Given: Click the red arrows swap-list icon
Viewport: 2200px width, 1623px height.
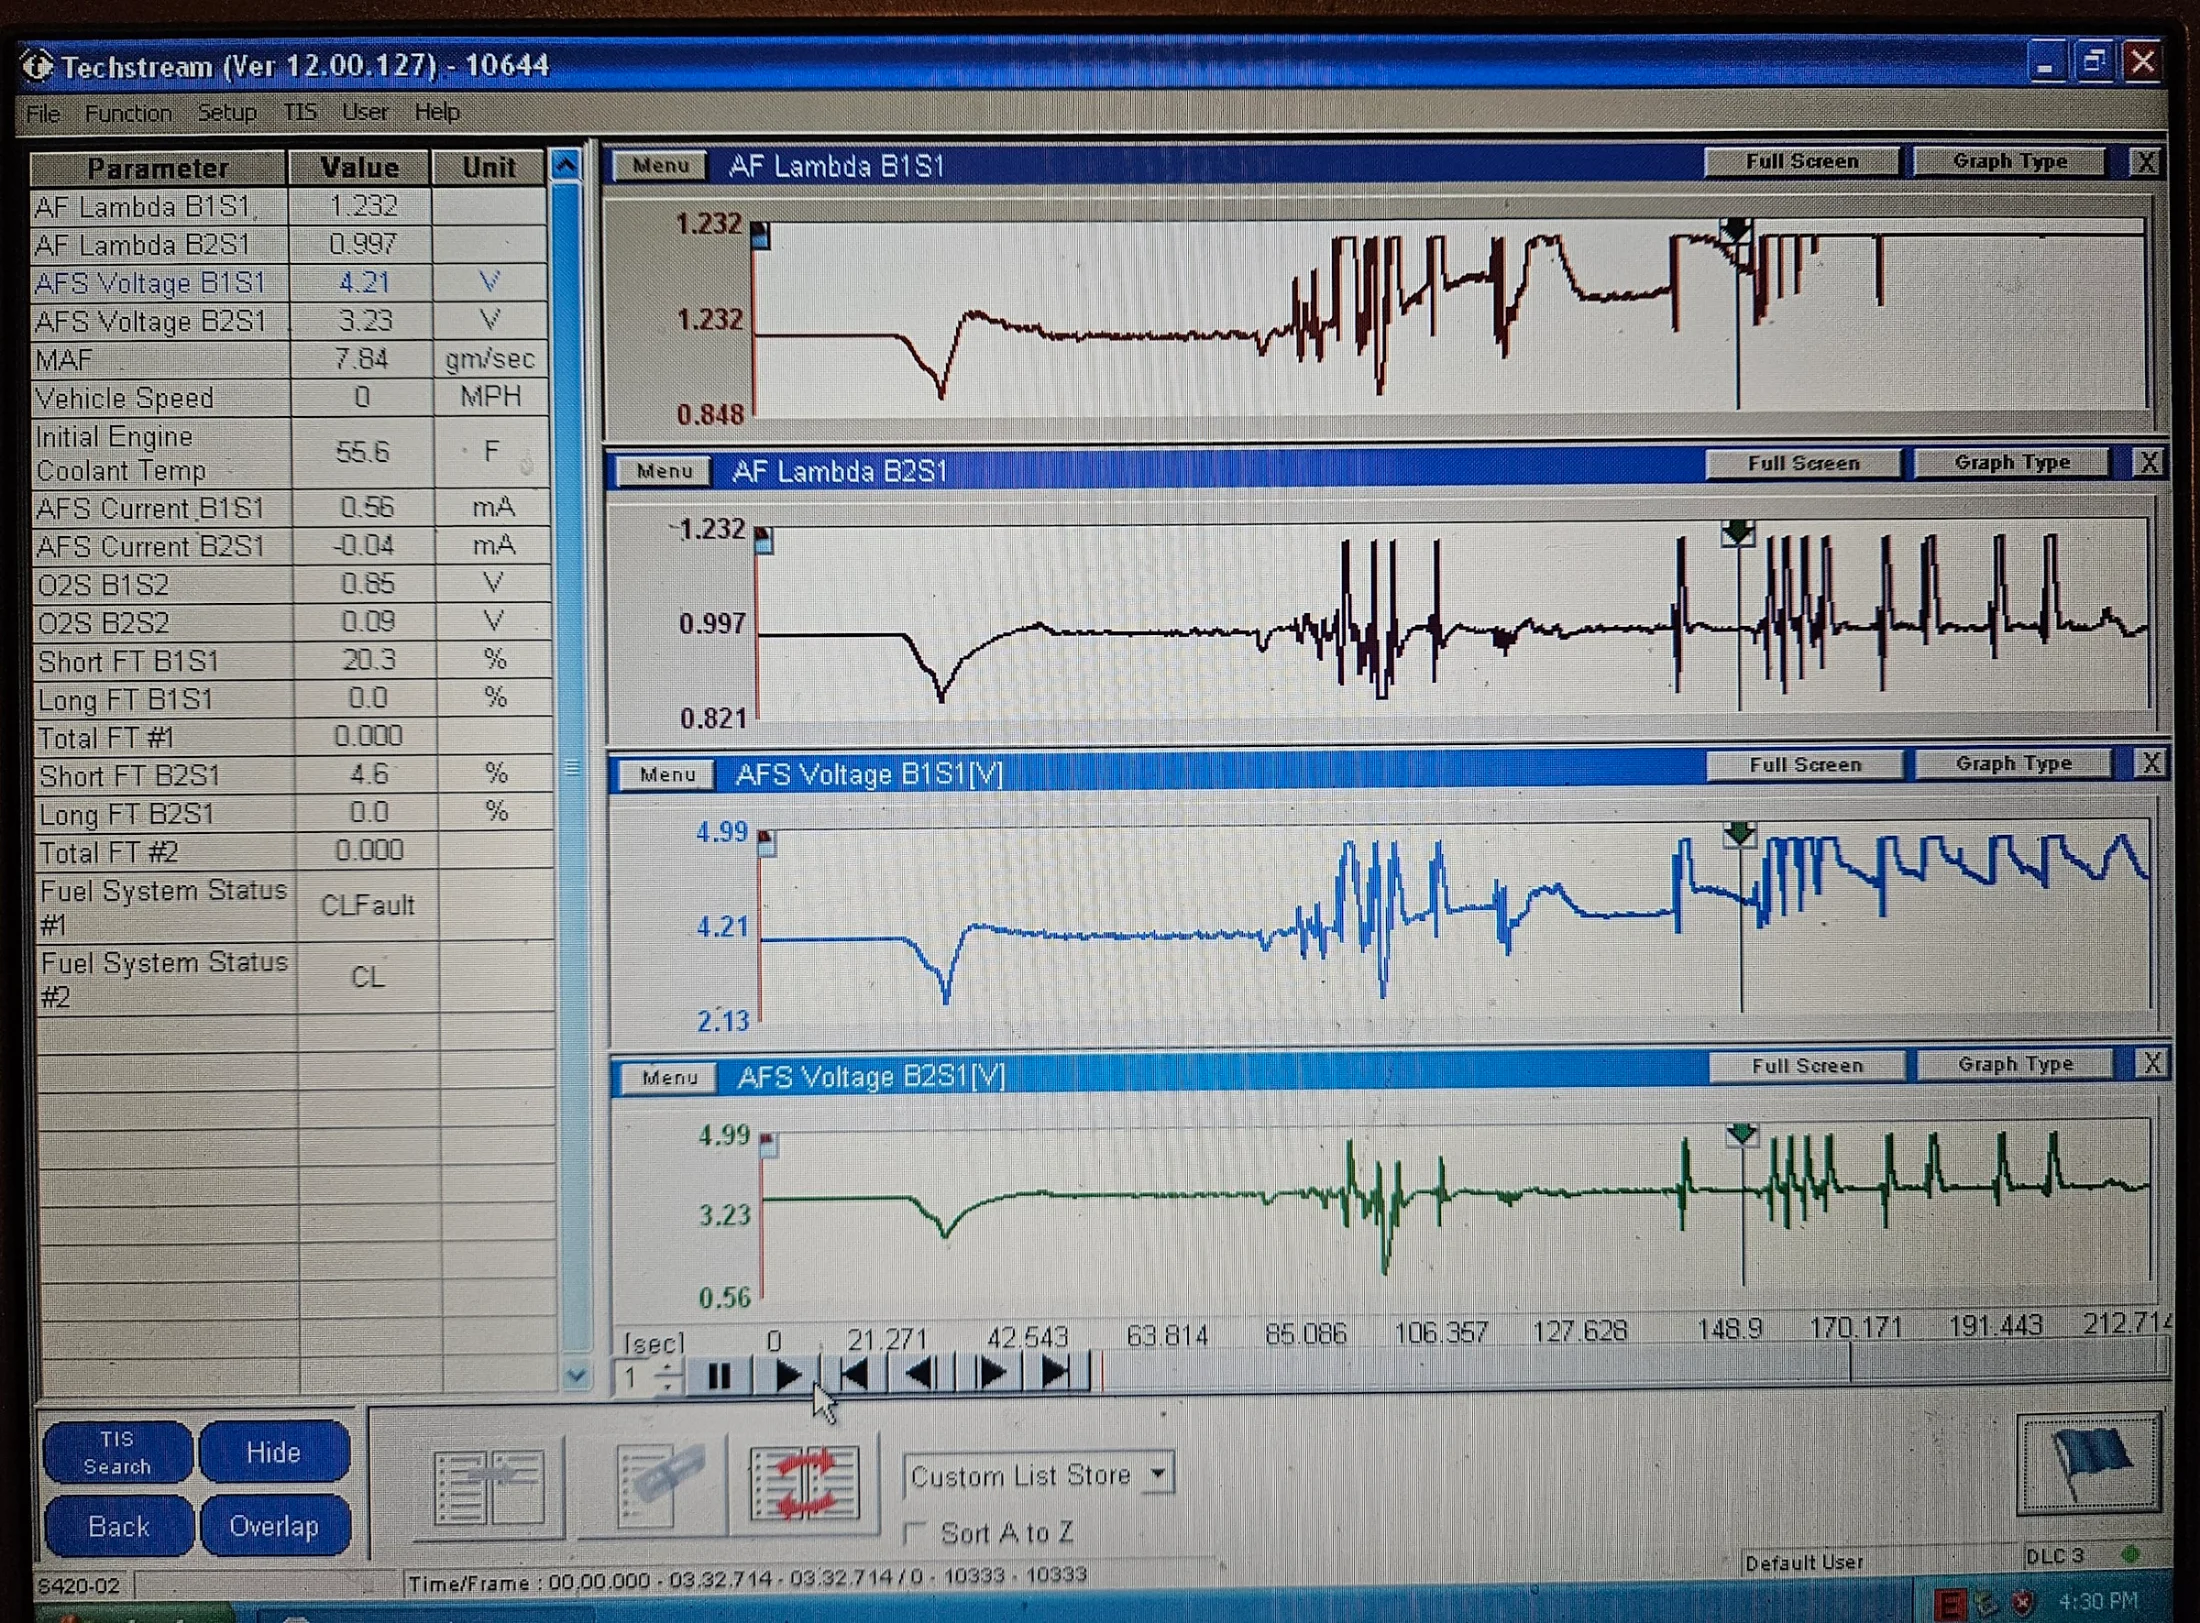Looking at the screenshot, I should (804, 1483).
